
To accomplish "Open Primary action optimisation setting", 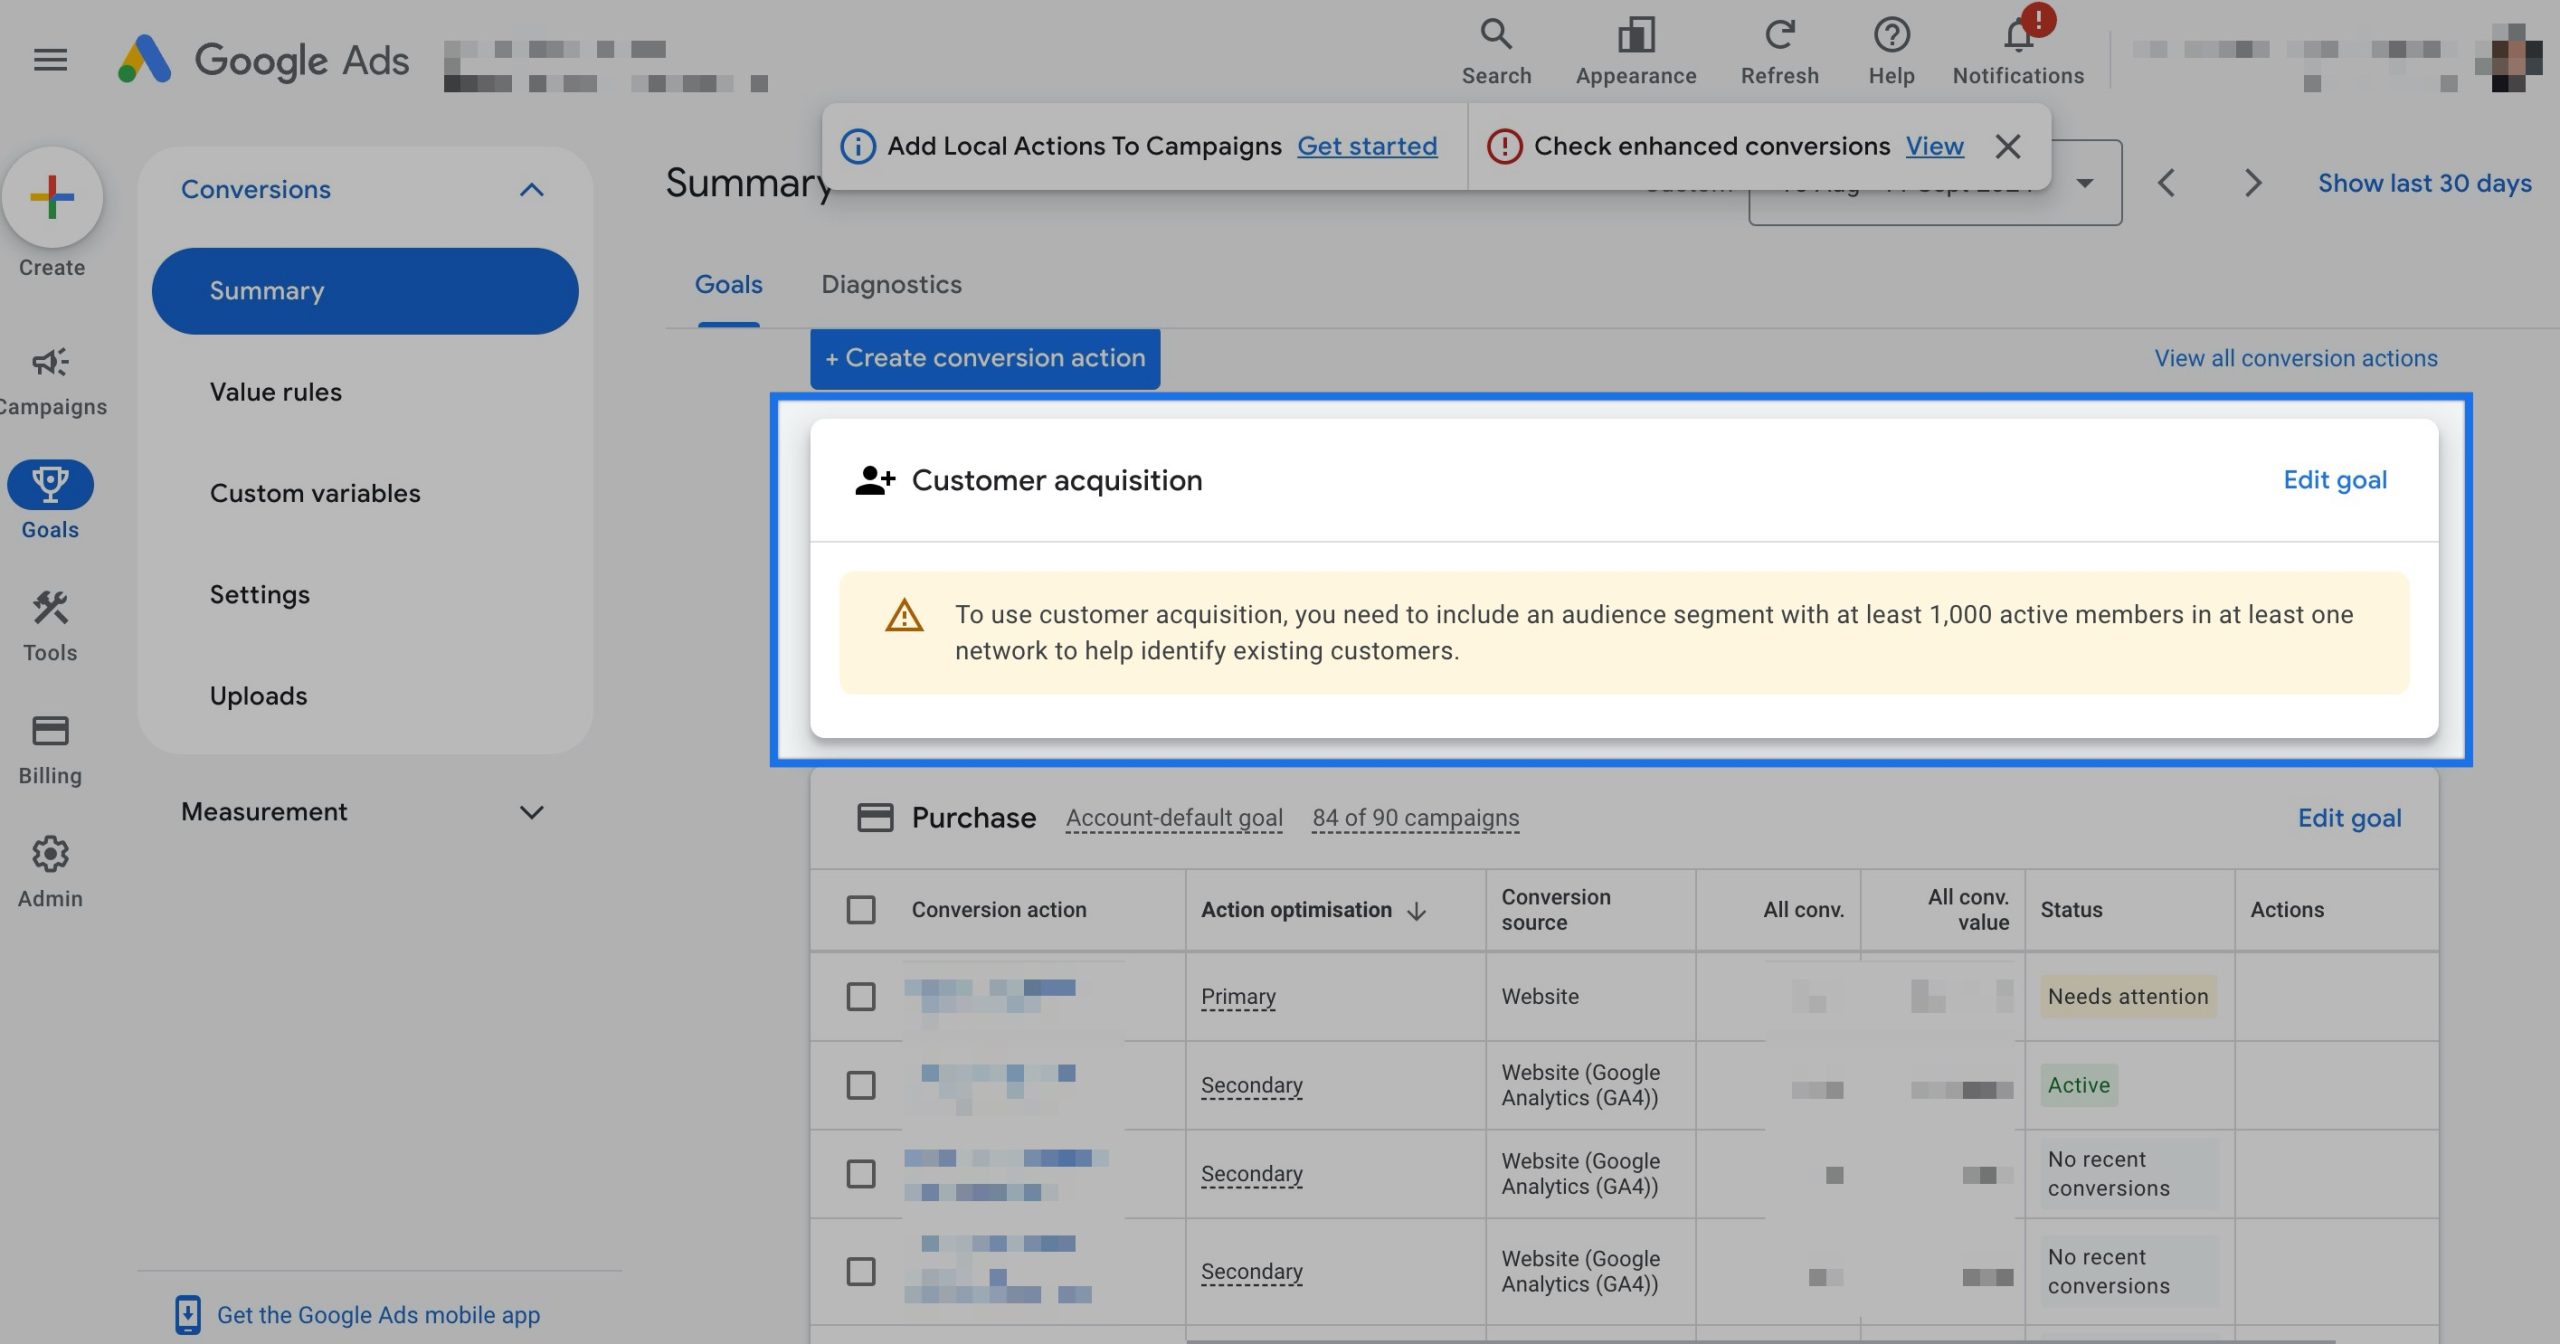I will pos(1238,997).
